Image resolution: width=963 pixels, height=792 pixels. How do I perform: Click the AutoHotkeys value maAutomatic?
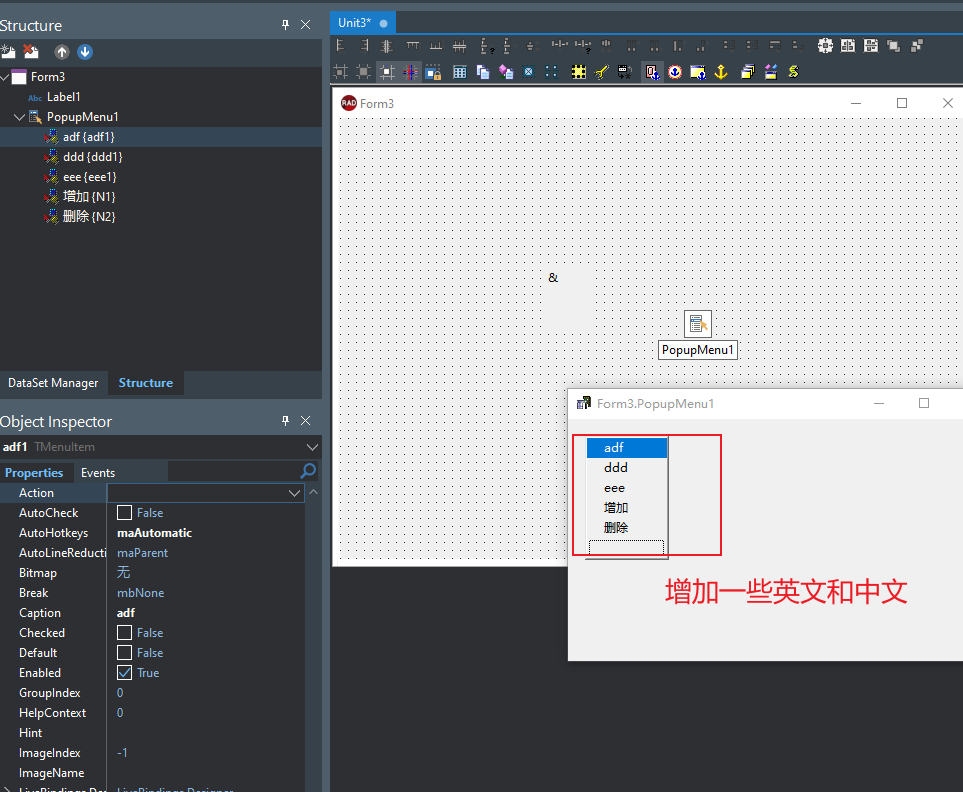pos(154,533)
